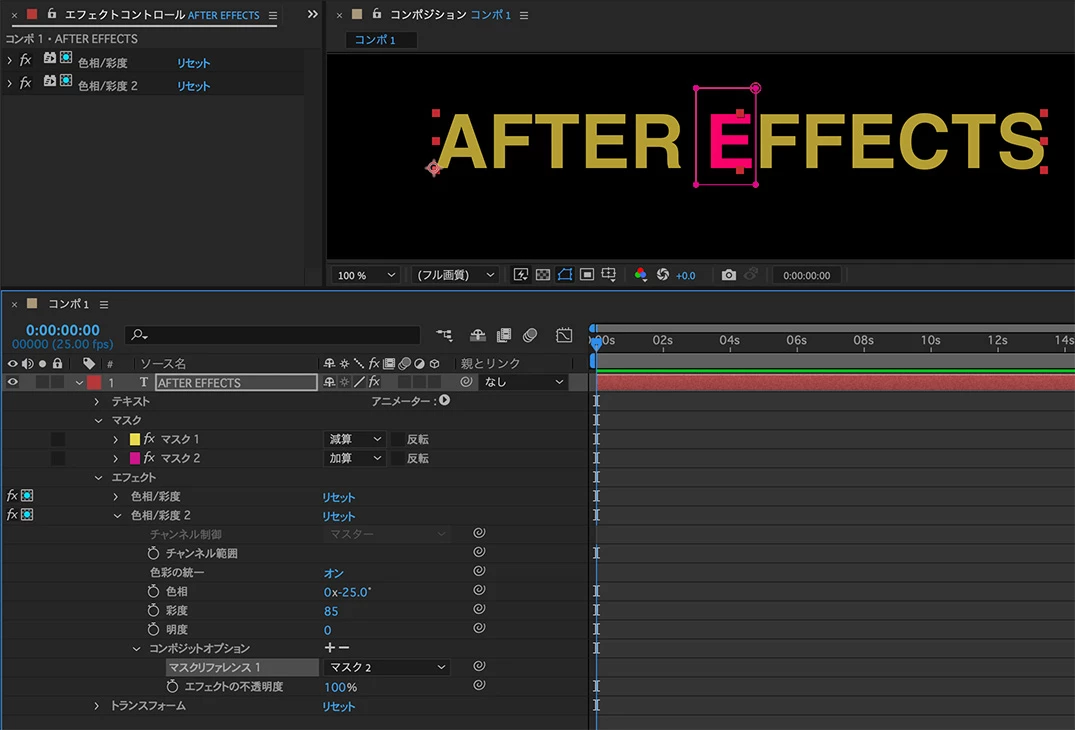Click yellow color swatch of マスク 1
The image size is (1075, 730).
click(134, 439)
